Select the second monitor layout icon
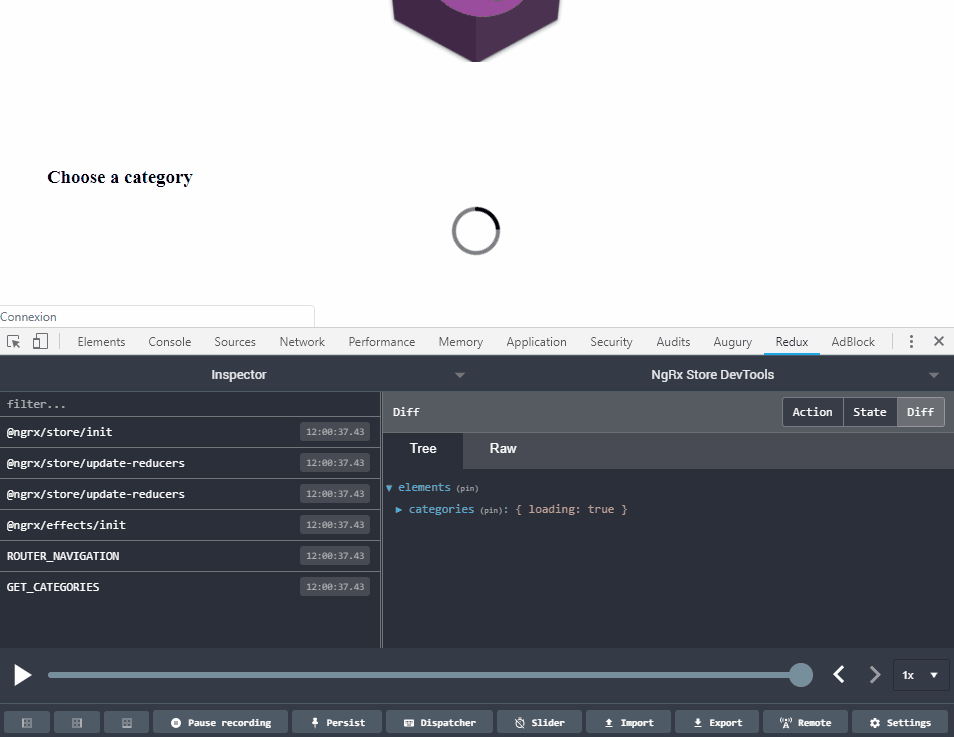This screenshot has height=737, width=954. pyautogui.click(x=77, y=722)
